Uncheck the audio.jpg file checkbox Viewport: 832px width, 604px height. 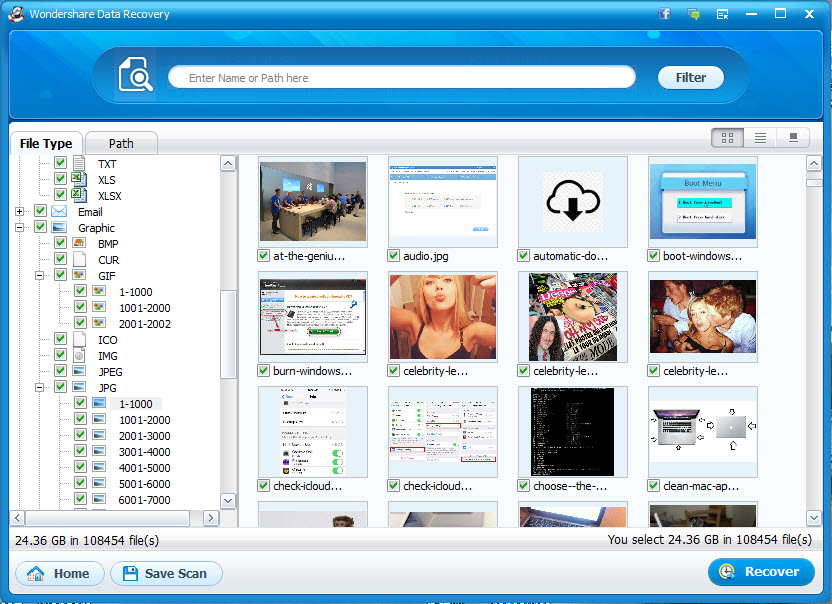393,256
